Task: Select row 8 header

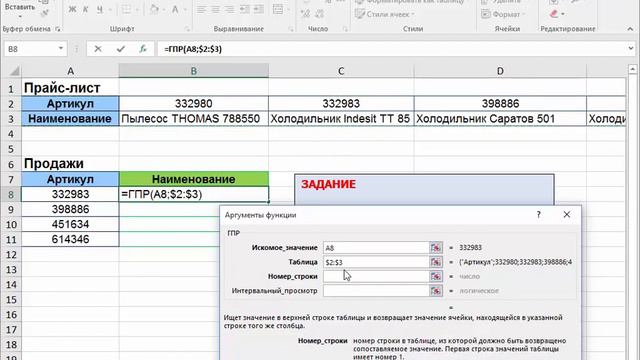Action: click(11, 194)
